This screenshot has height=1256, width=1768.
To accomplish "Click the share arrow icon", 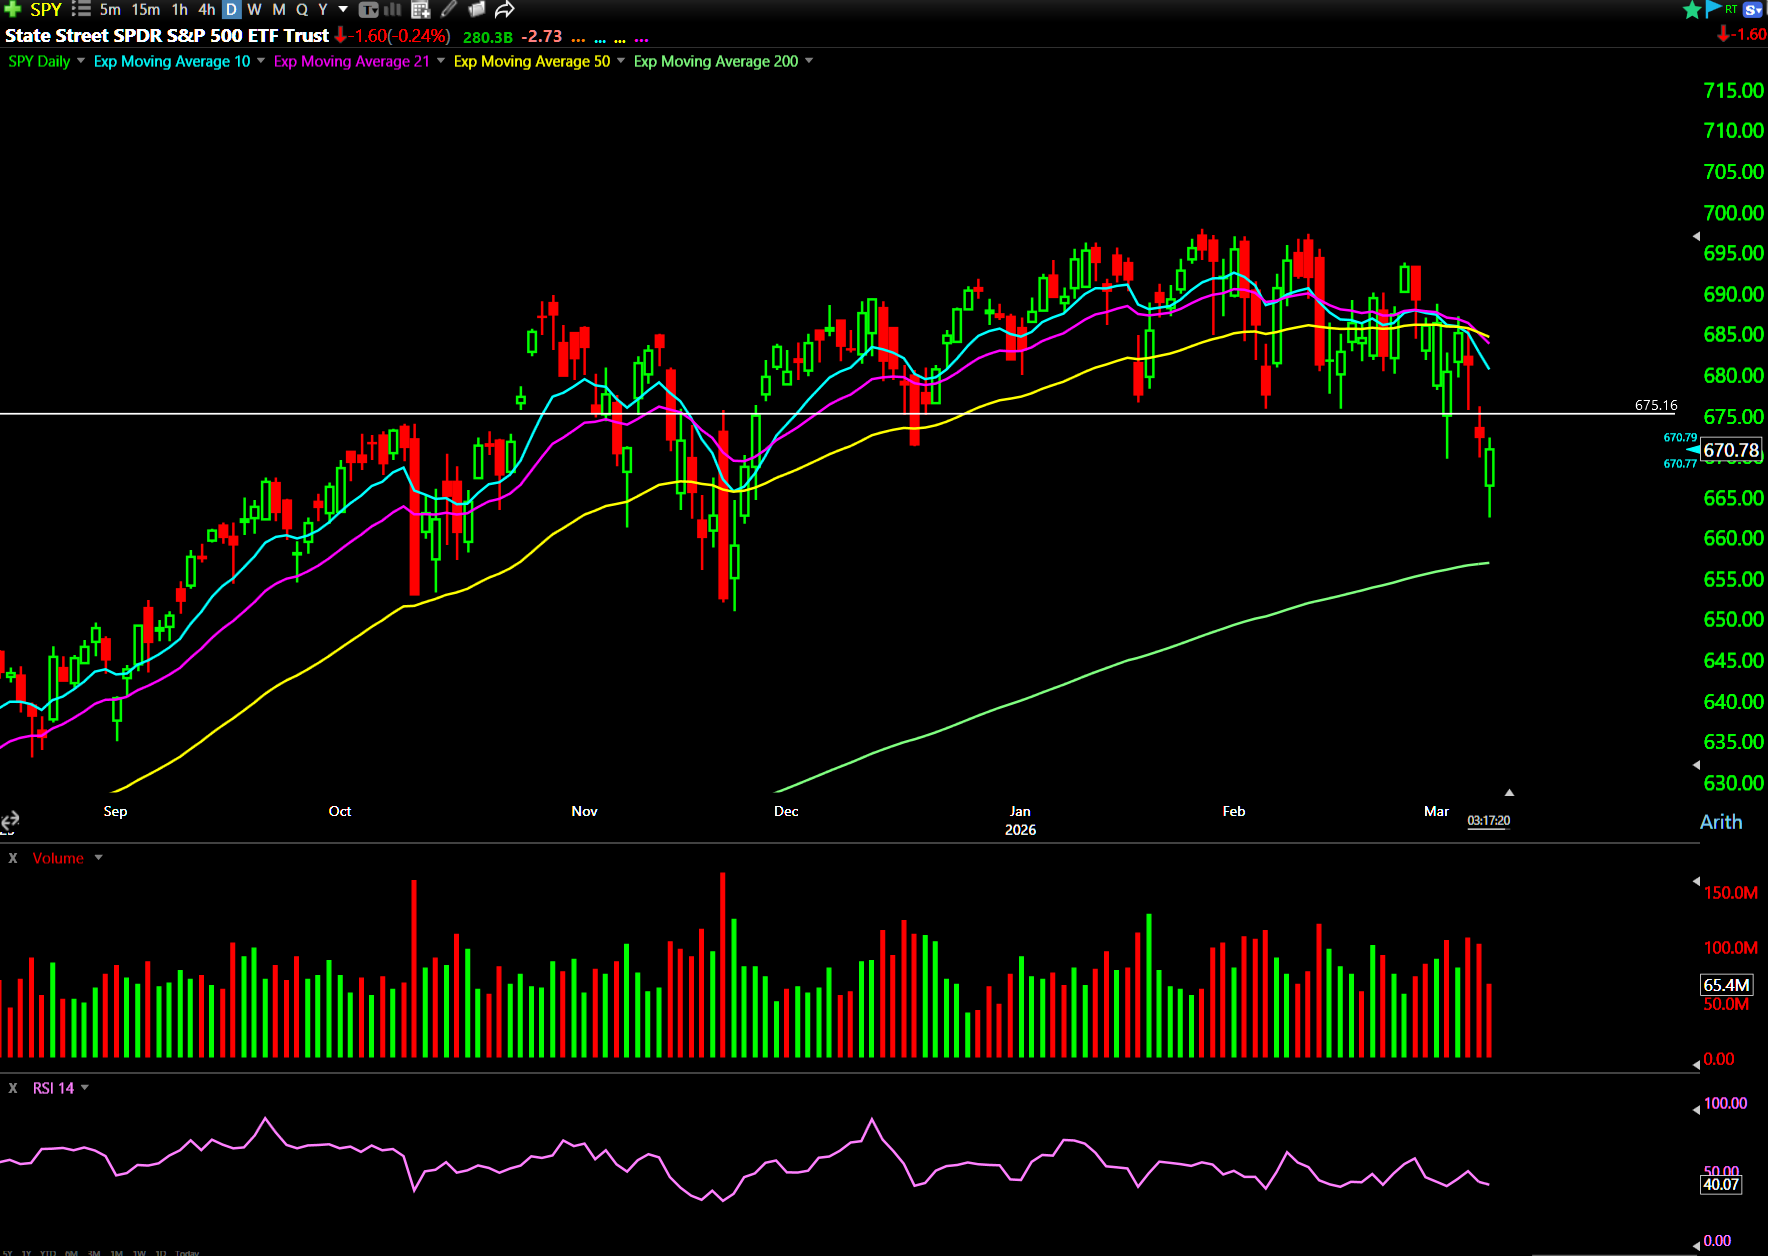I will tap(505, 9).
